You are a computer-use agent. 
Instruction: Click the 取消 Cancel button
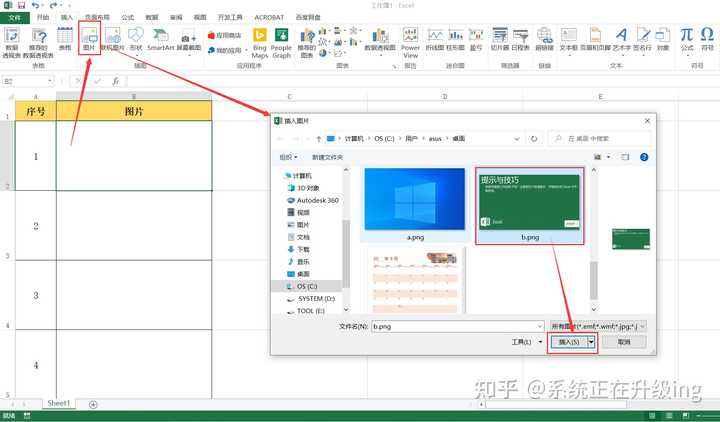point(624,342)
